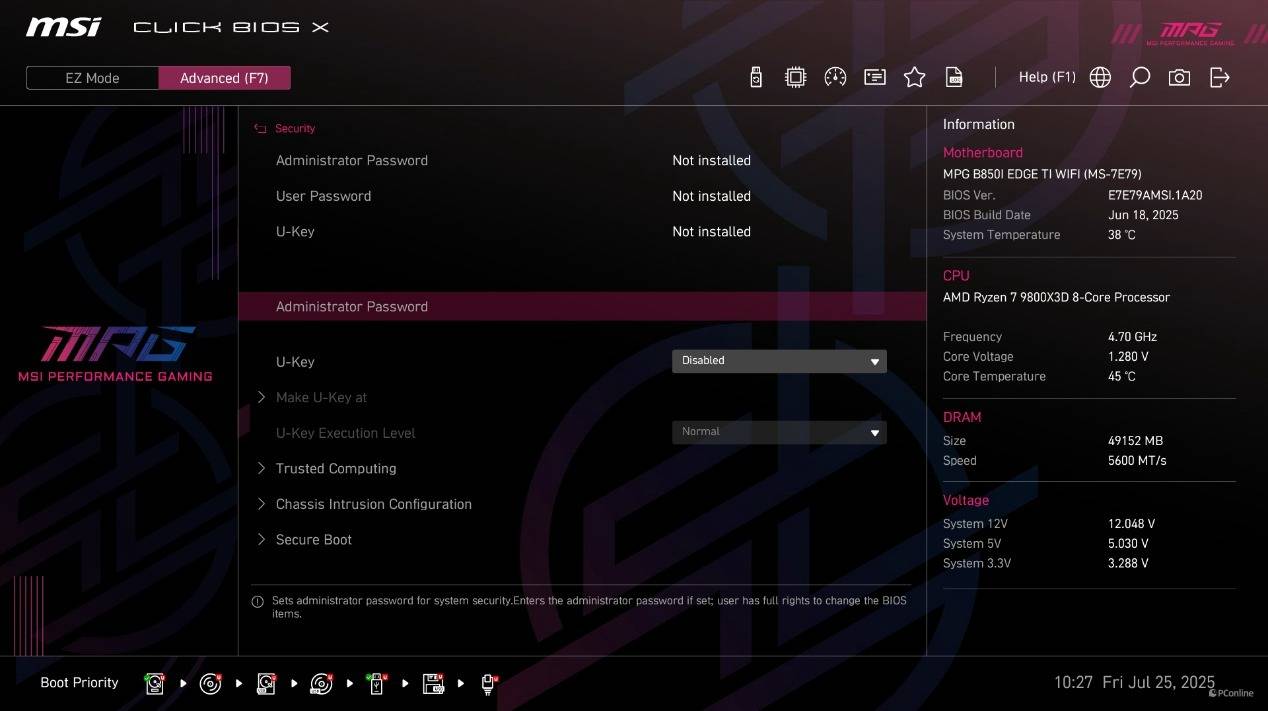Open the Favorites star icon
The image size is (1268, 711).
(x=914, y=78)
